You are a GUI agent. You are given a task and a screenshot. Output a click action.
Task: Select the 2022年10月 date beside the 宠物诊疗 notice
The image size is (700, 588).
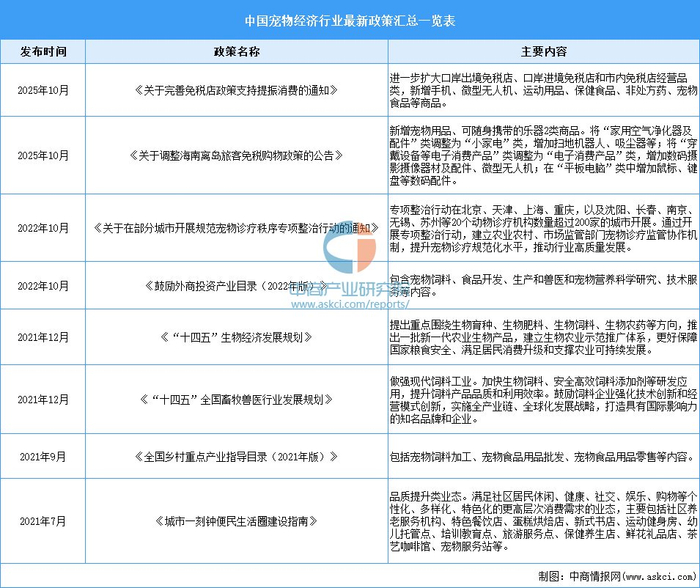[43, 228]
